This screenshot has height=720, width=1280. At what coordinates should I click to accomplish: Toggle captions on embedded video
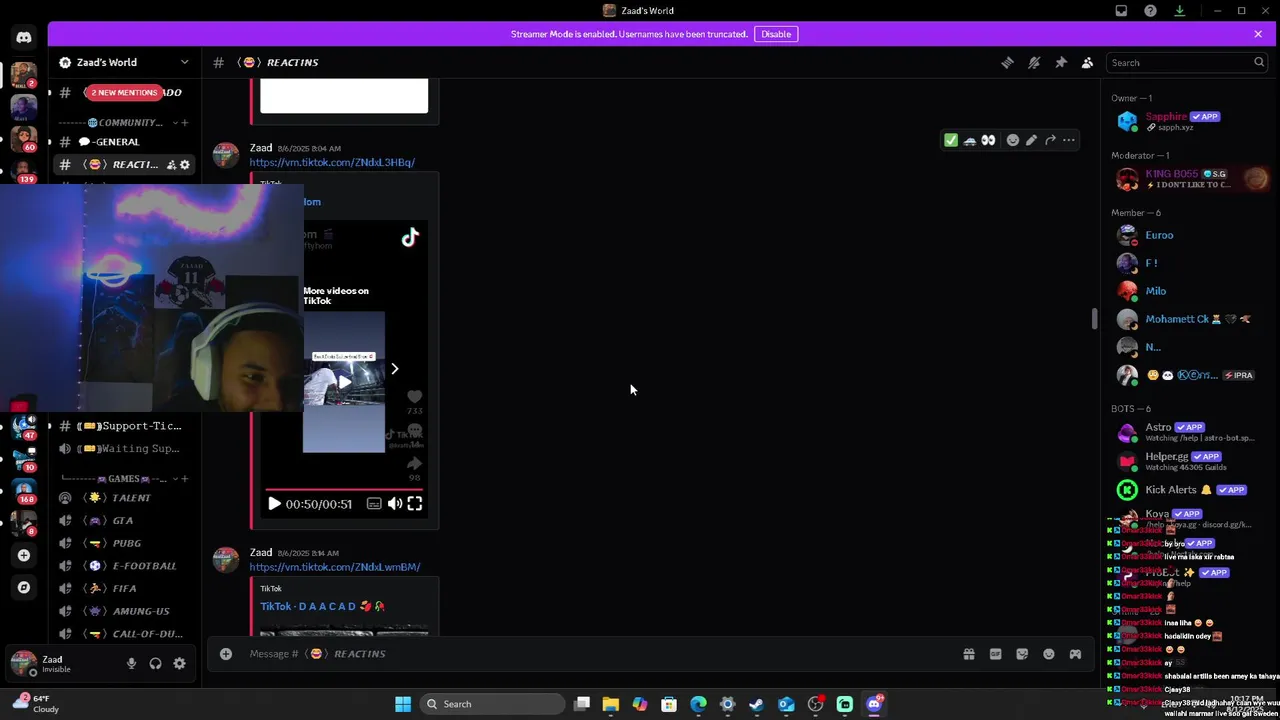(x=373, y=504)
